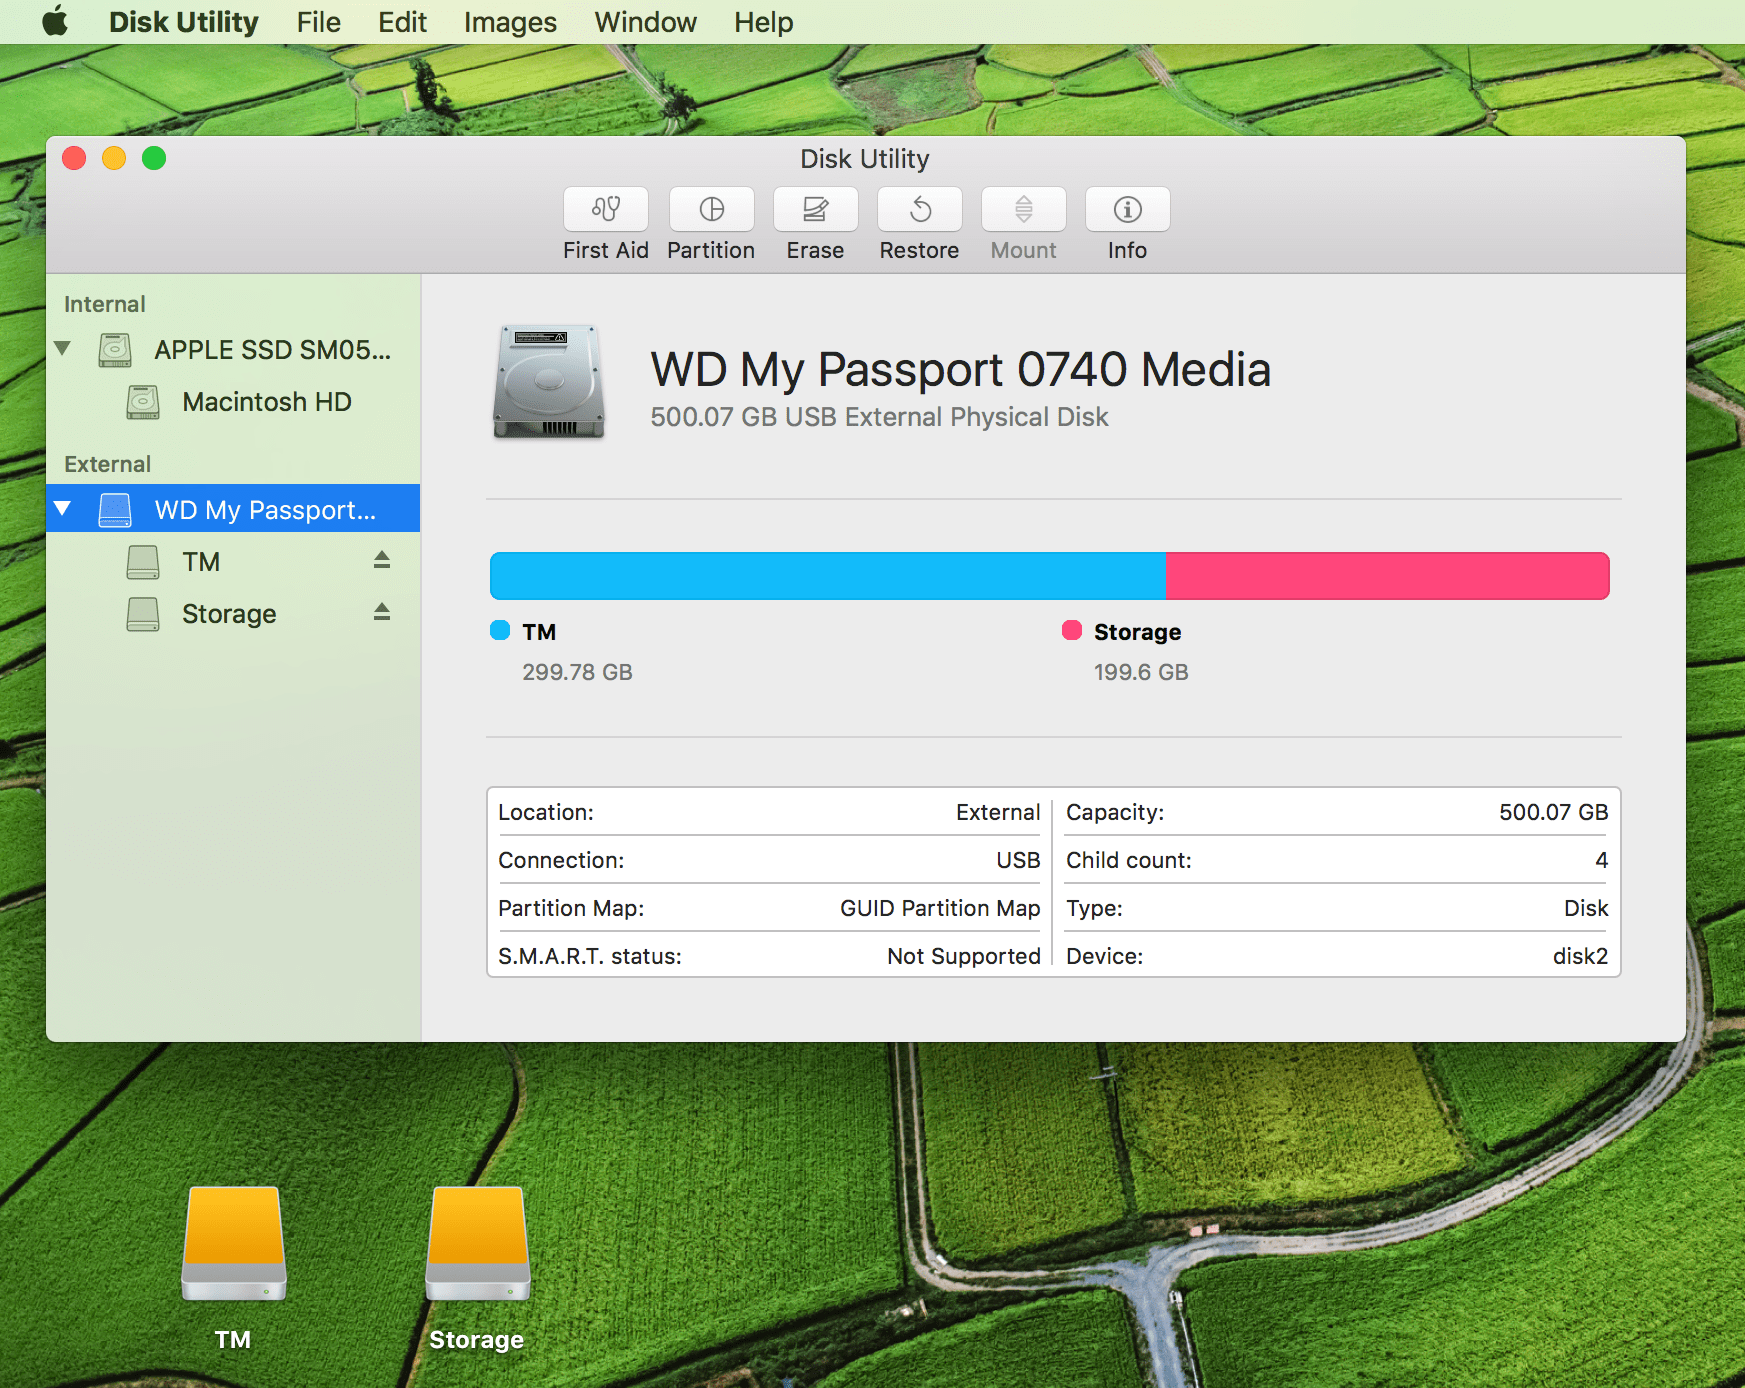This screenshot has width=1745, height=1388.
Task: Click the GUID Partition Map value
Action: pyautogui.click(x=940, y=908)
